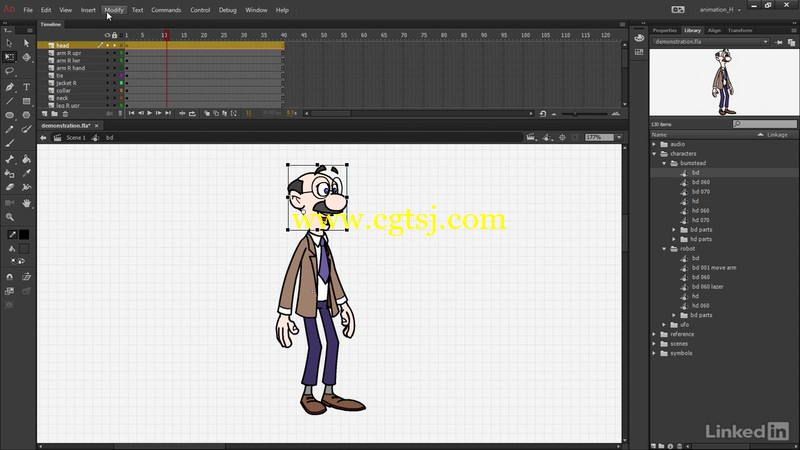Select the Subselection tool
This screenshot has height=450, width=800.
26,43
